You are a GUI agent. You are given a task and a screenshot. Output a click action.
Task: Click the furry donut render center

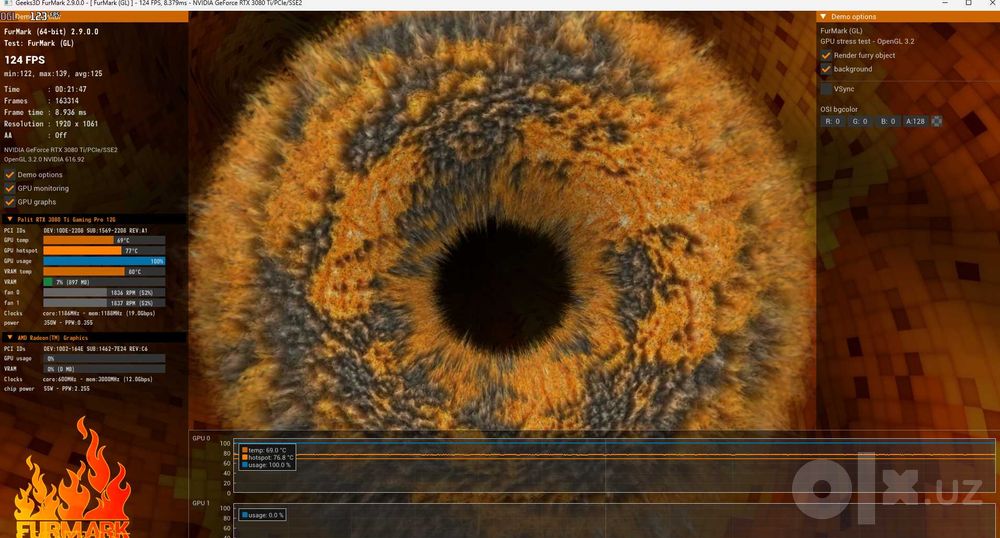pos(504,286)
